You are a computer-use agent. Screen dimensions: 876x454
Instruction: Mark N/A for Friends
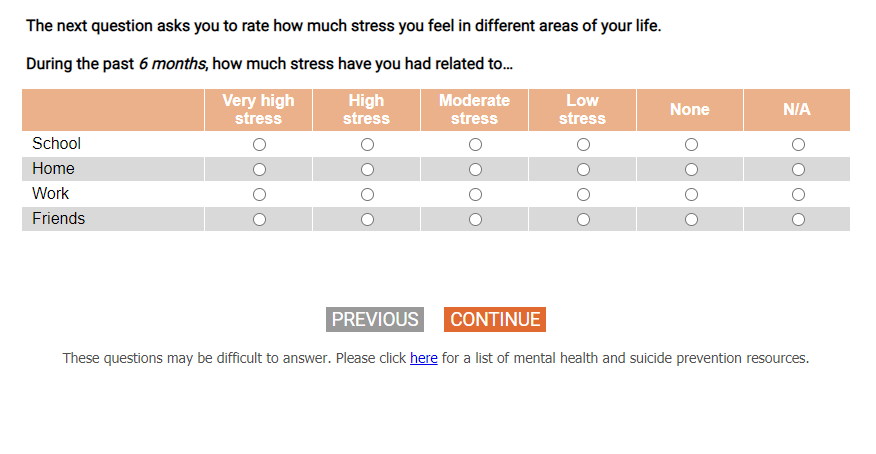pos(798,220)
